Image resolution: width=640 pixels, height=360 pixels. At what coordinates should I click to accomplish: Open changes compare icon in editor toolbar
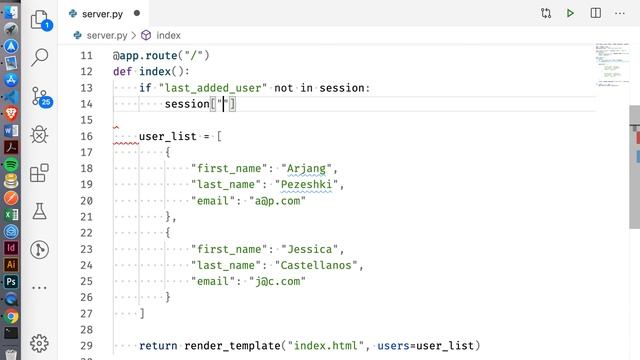click(x=546, y=13)
